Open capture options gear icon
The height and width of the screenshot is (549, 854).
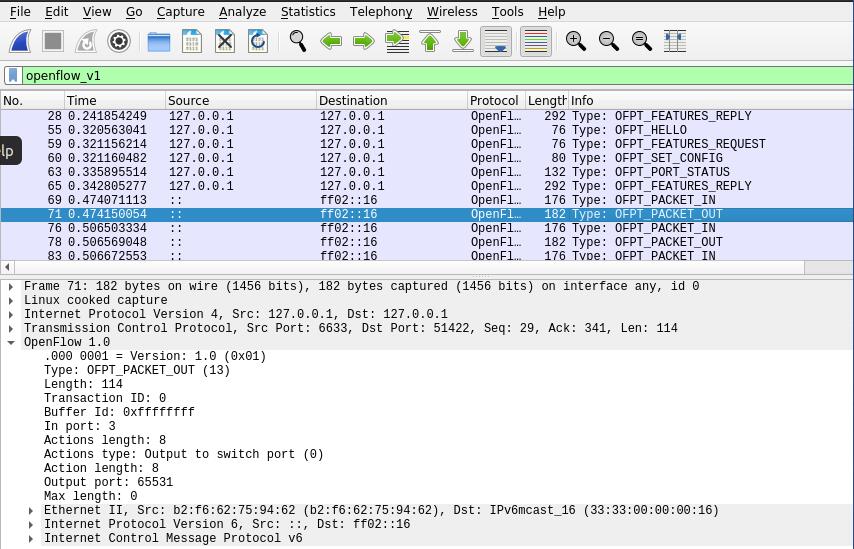119,41
